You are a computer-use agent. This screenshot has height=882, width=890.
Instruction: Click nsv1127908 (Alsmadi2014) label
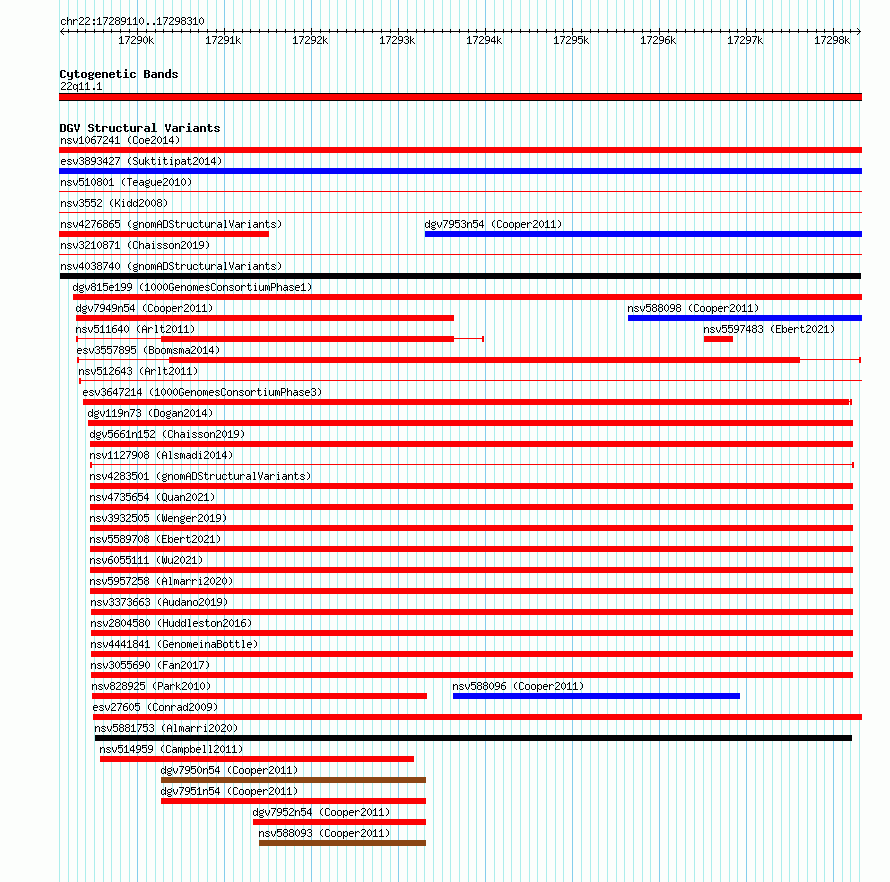point(161,455)
